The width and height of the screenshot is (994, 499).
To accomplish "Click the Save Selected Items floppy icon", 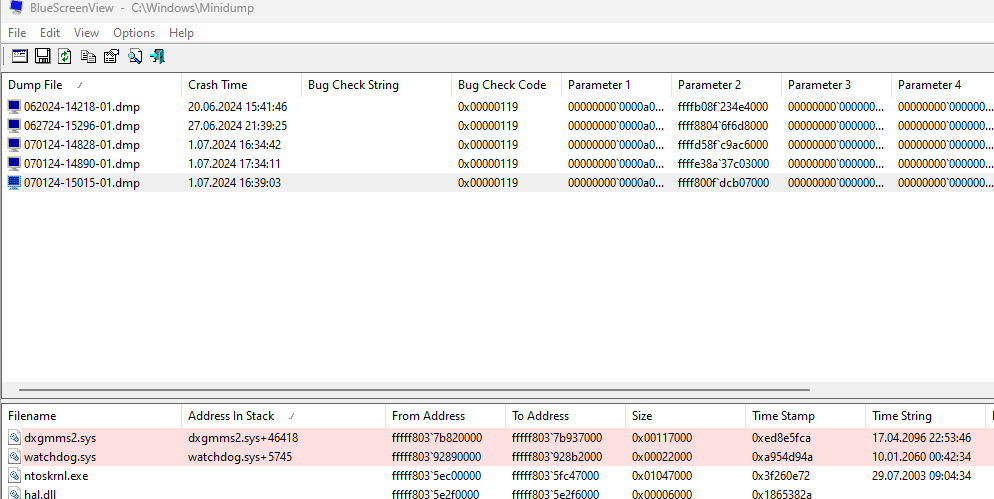I will (43, 57).
